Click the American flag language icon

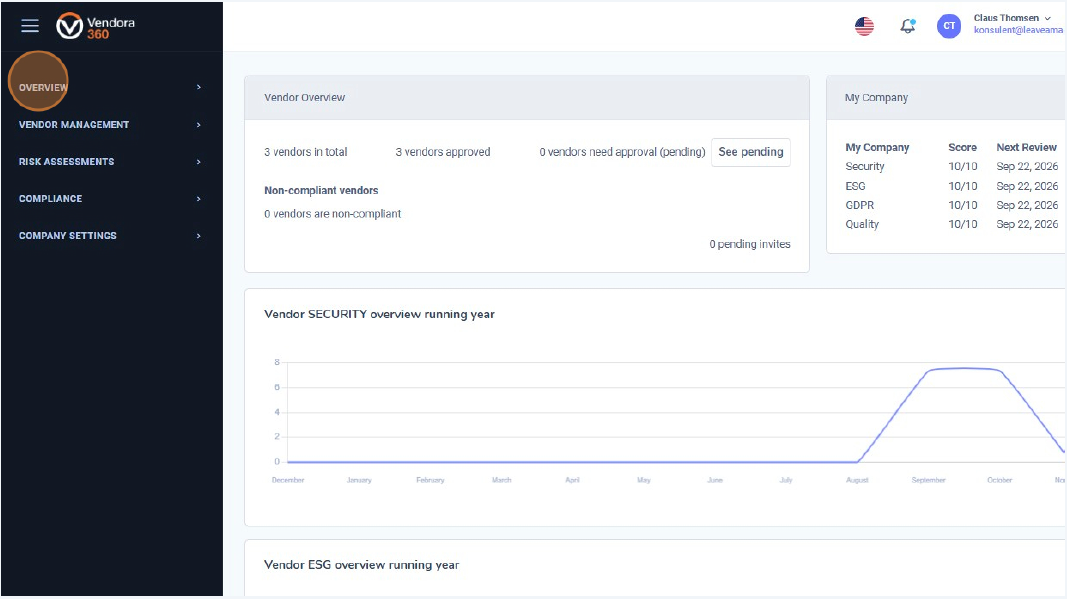coord(864,25)
